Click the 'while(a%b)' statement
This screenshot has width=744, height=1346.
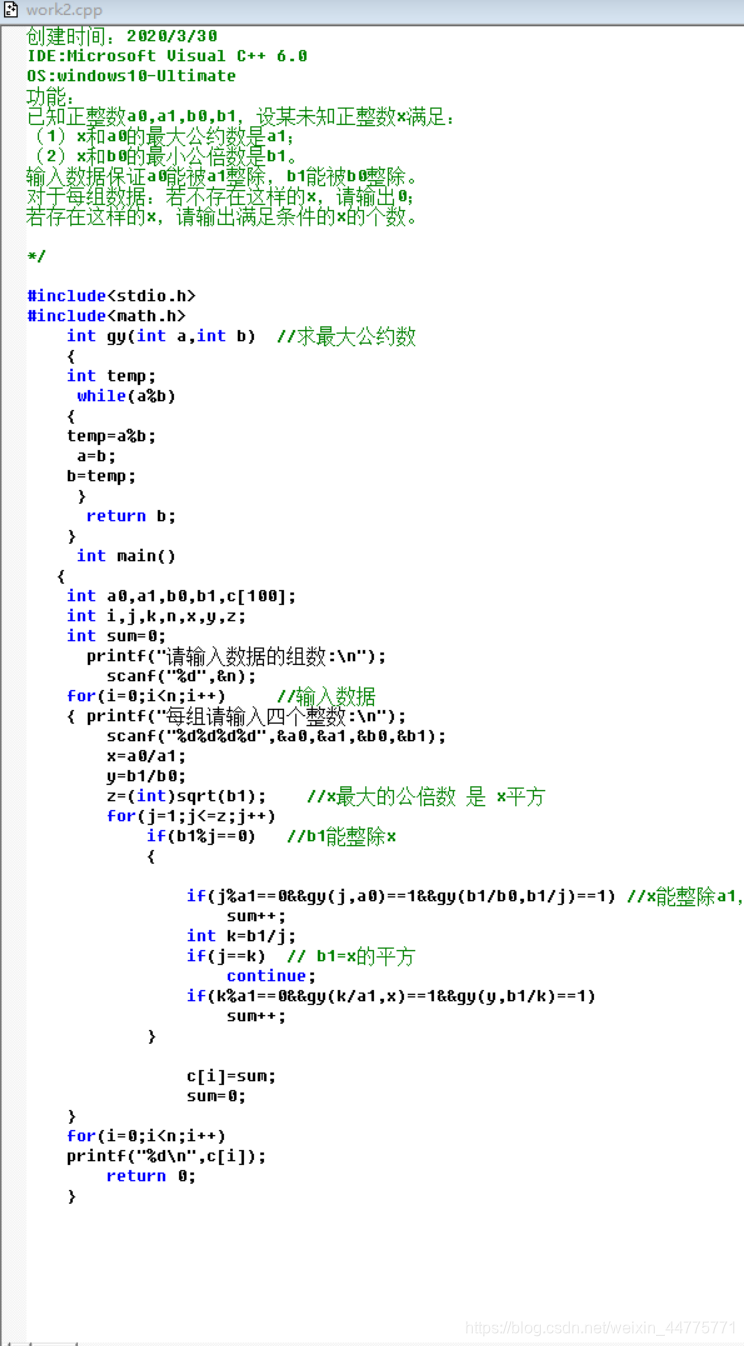126,396
